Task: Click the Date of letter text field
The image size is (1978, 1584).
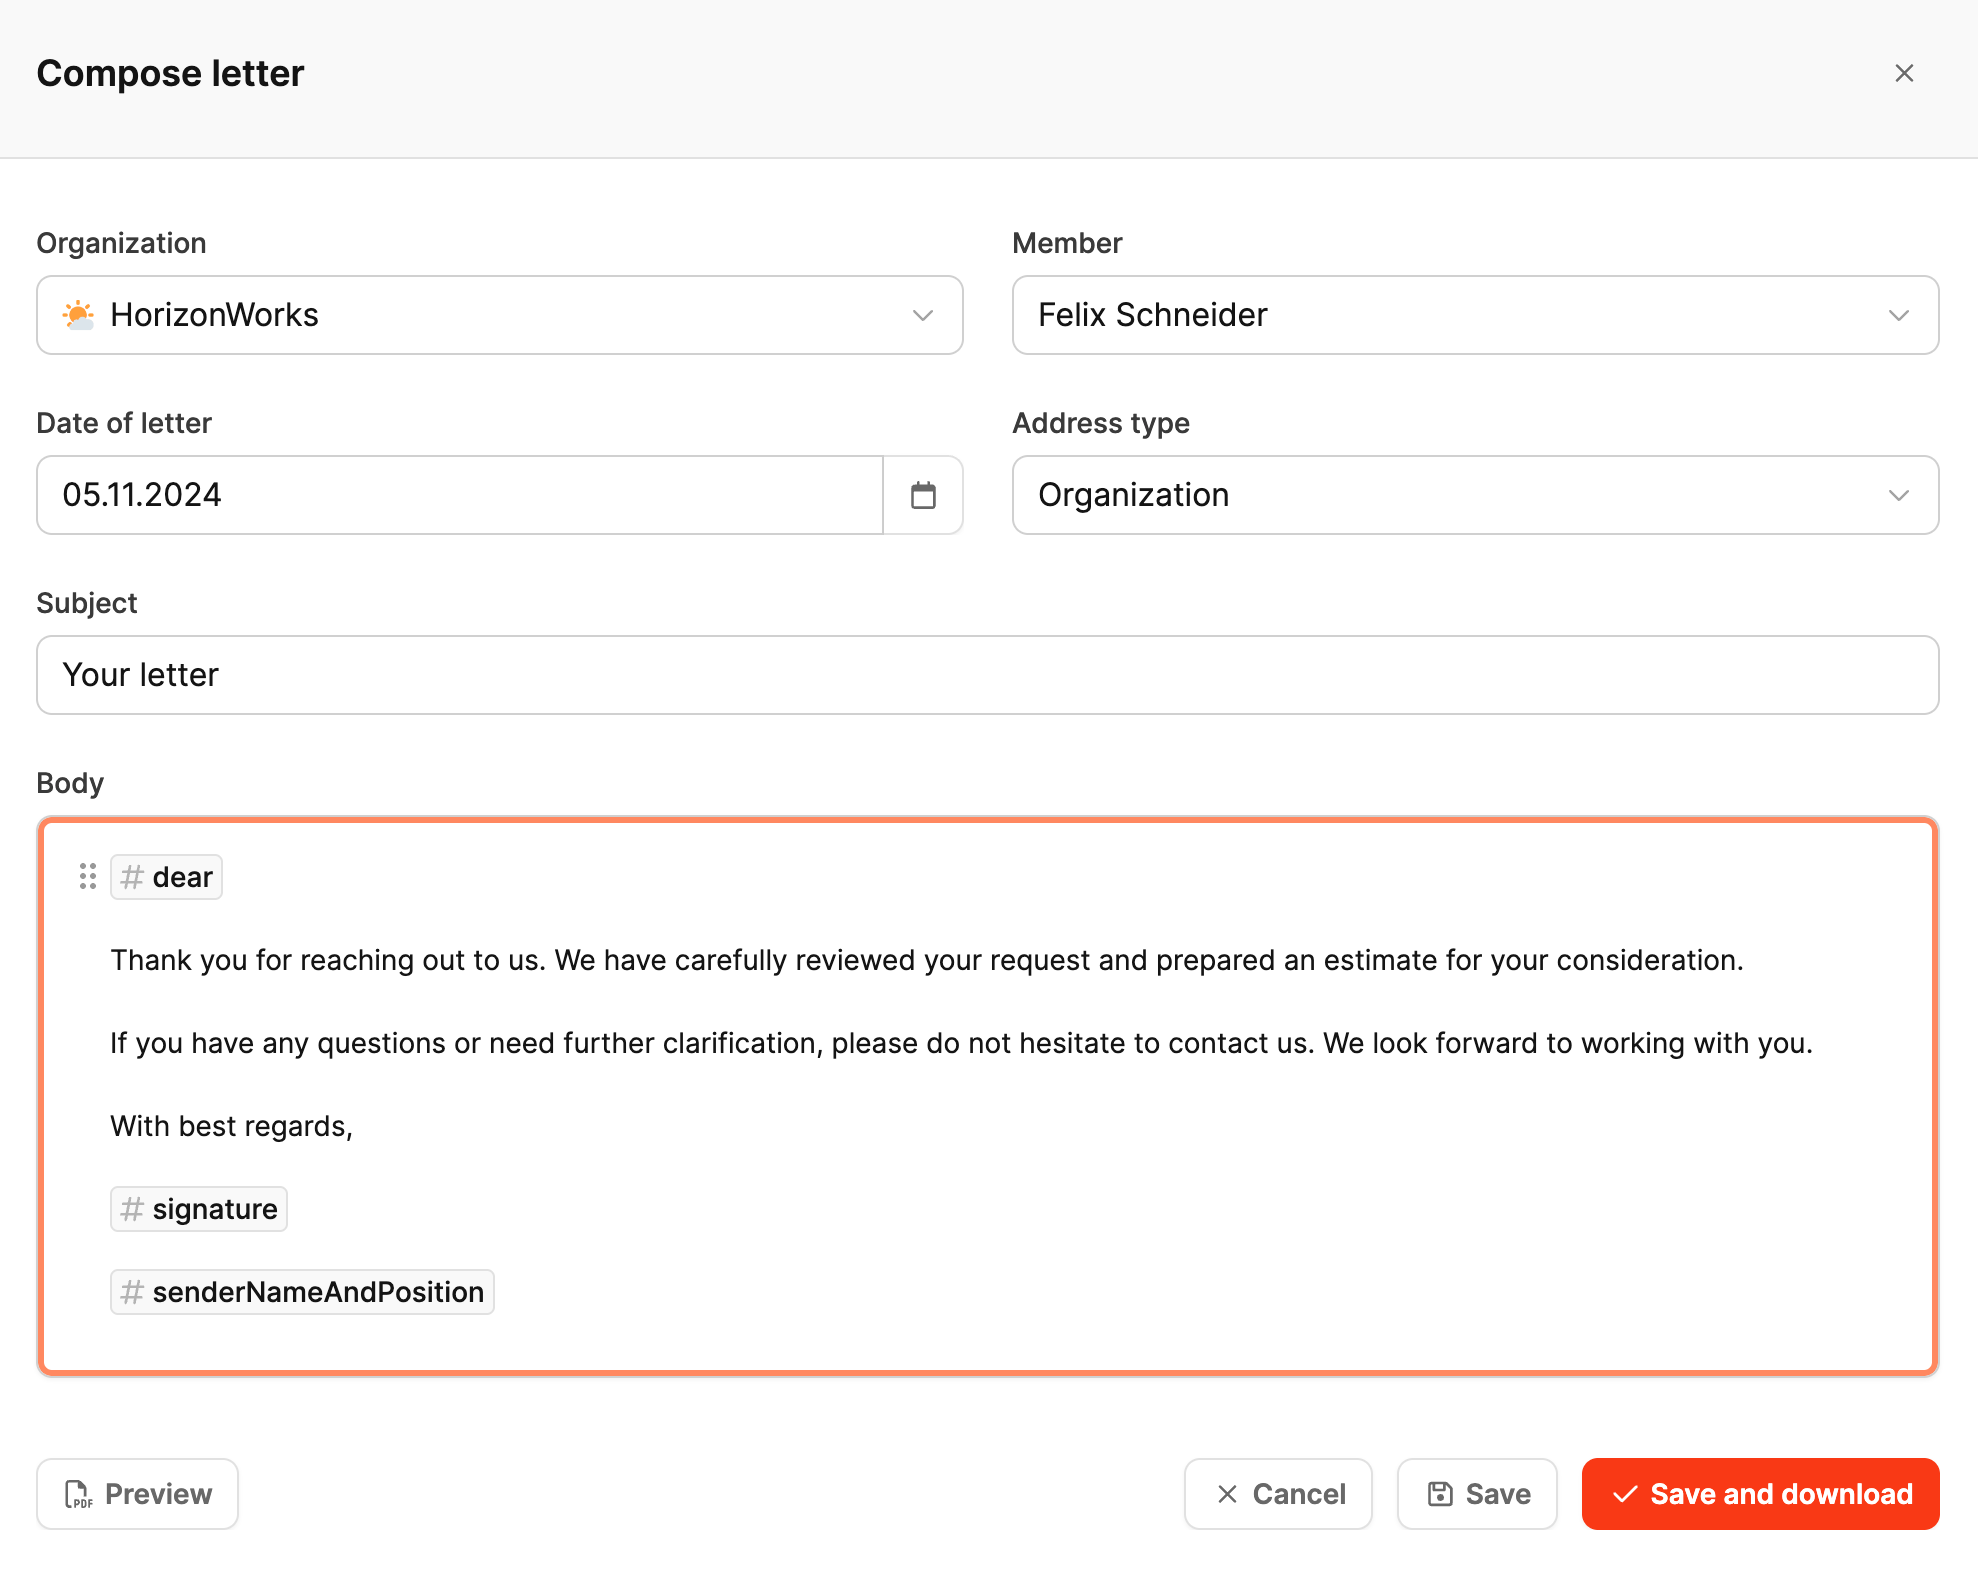Action: pos(460,495)
